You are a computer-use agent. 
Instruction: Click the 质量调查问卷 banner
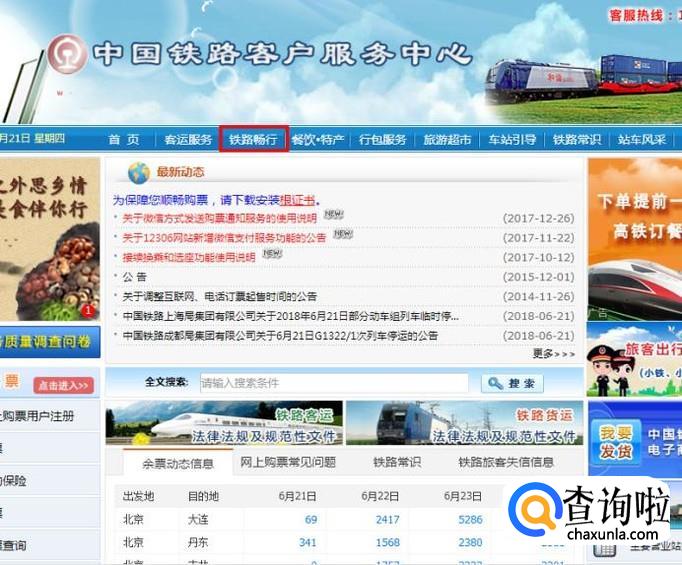[x=50, y=342]
